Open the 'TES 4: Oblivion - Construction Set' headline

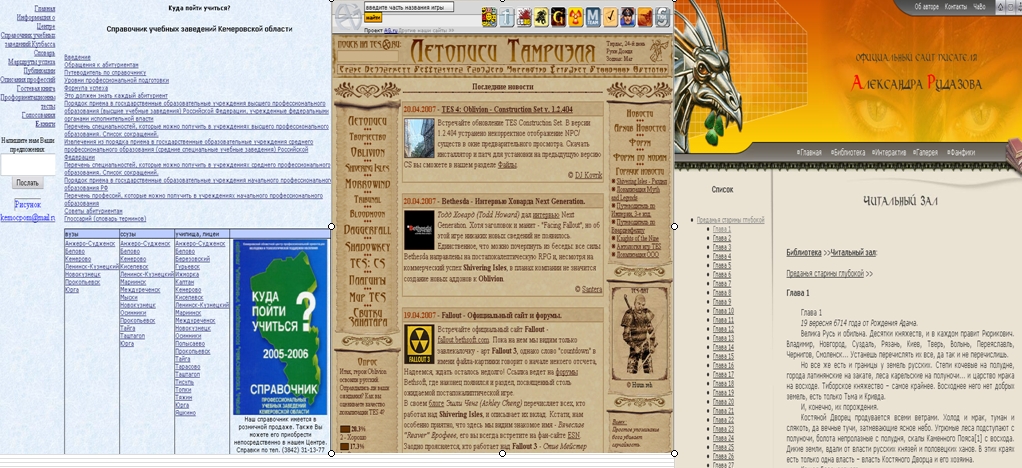coord(507,109)
